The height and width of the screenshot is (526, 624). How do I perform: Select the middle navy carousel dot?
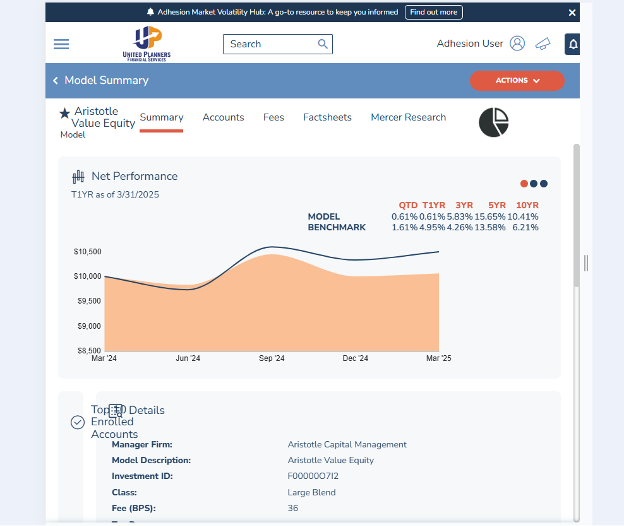pyautogui.click(x=534, y=183)
